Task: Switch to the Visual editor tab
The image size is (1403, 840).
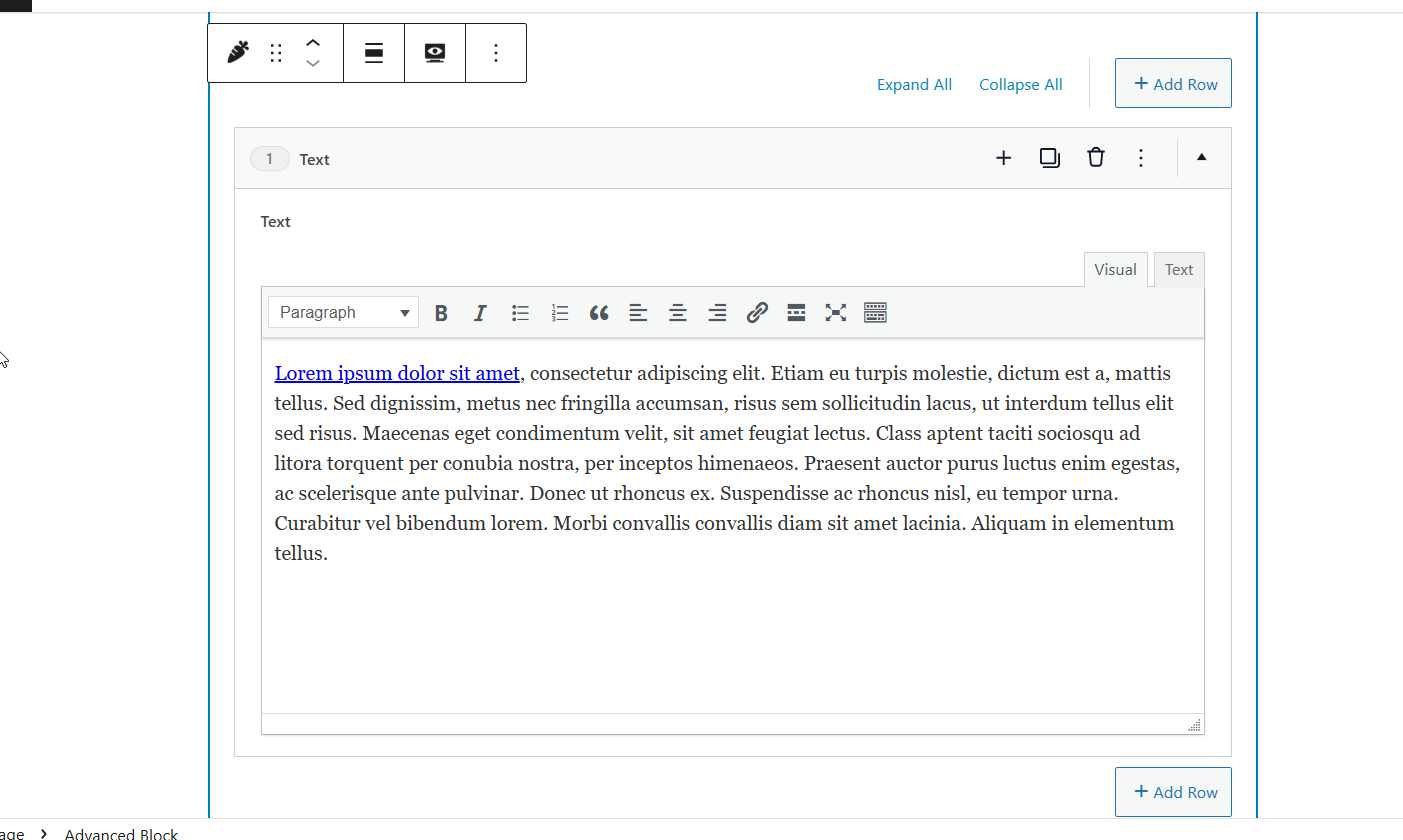Action: [x=1115, y=270]
